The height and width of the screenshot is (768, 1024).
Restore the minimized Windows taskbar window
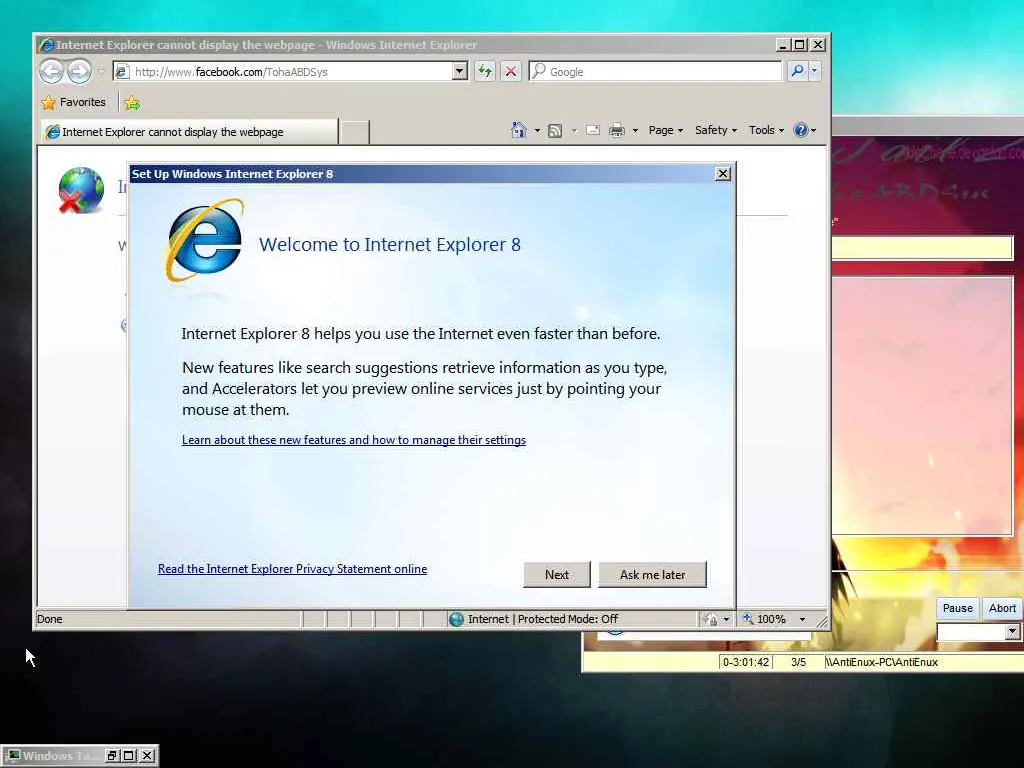112,756
